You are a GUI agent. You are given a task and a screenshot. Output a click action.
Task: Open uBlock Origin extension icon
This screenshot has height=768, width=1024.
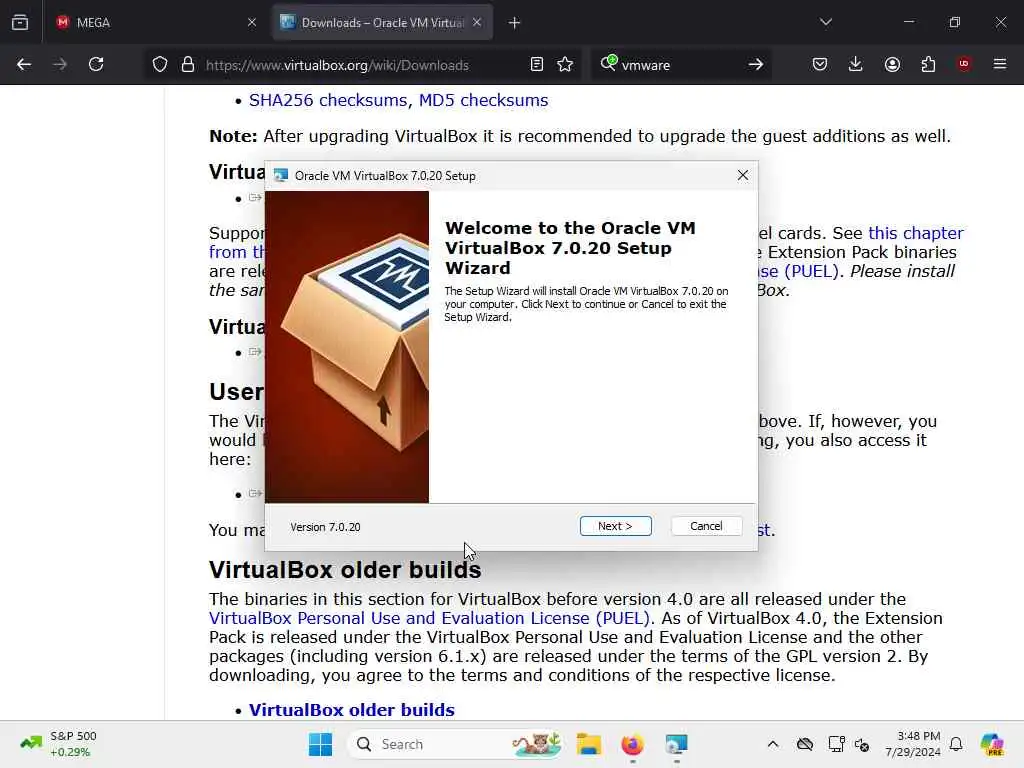[x=964, y=64]
